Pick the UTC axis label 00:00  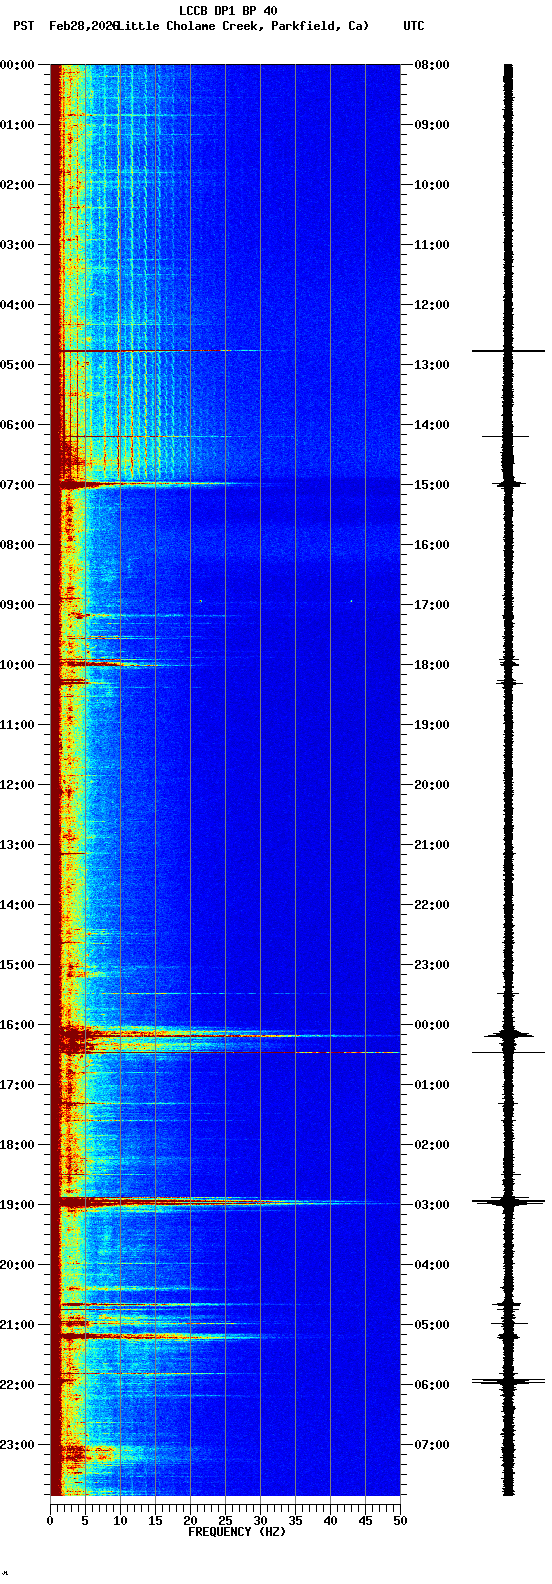coord(432,1025)
